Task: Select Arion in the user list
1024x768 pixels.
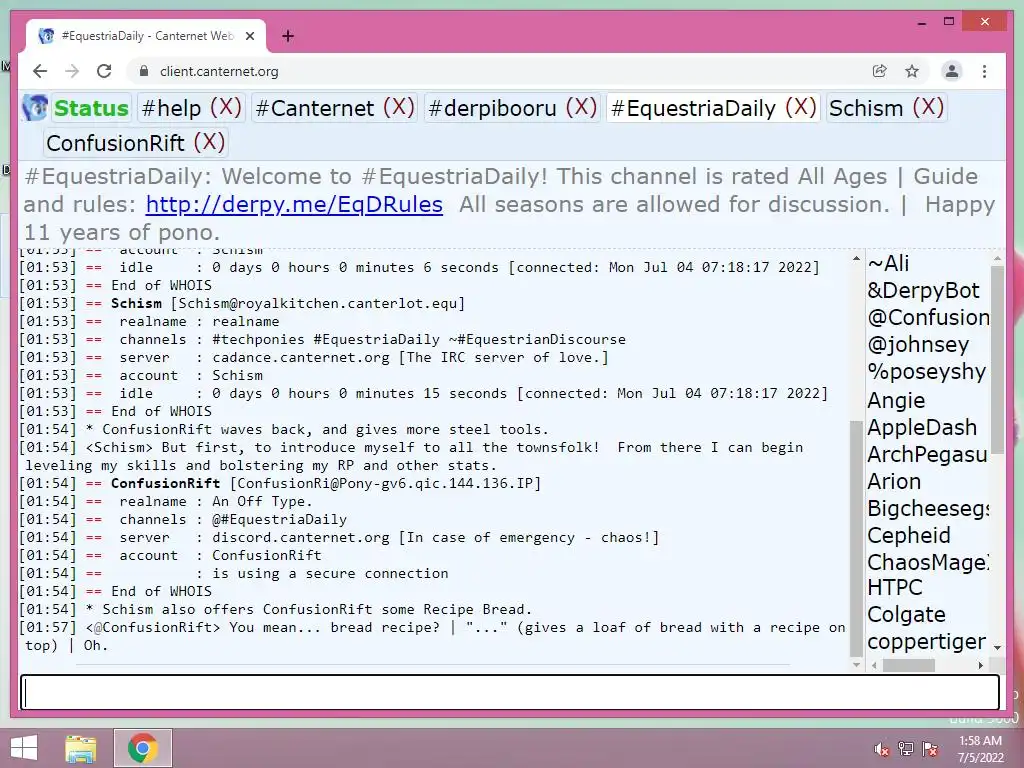Action: click(894, 481)
